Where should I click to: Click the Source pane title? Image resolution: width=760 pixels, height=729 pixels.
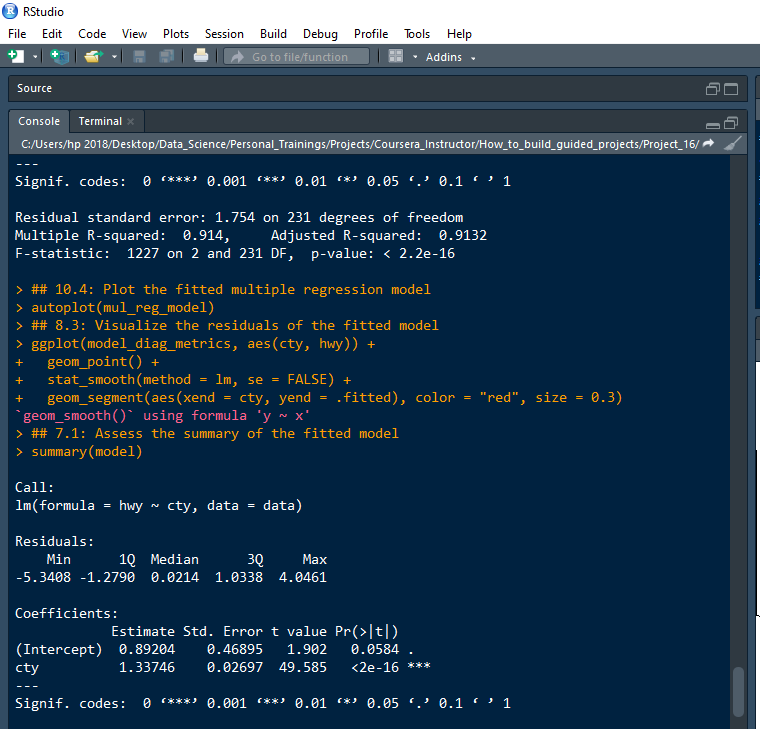(34, 88)
